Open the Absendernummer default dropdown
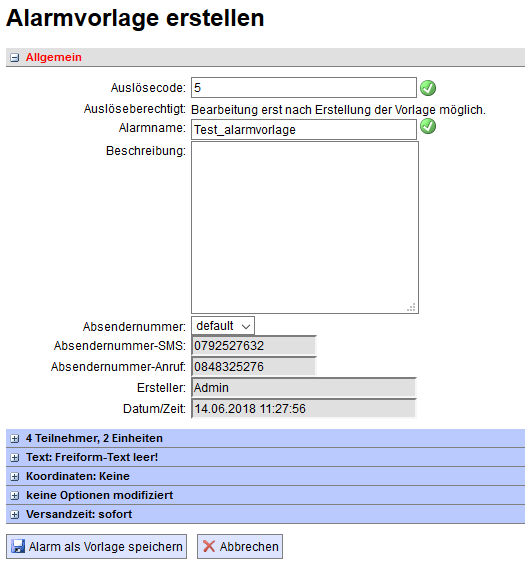Screen dimensions: 525x569 pyautogui.click(x=223, y=326)
